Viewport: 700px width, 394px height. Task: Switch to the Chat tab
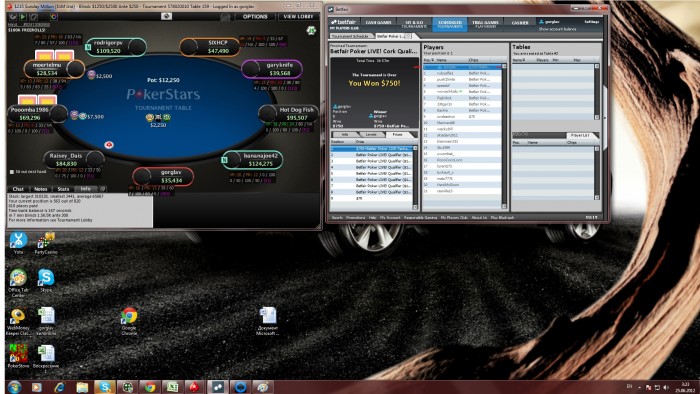click(x=18, y=189)
